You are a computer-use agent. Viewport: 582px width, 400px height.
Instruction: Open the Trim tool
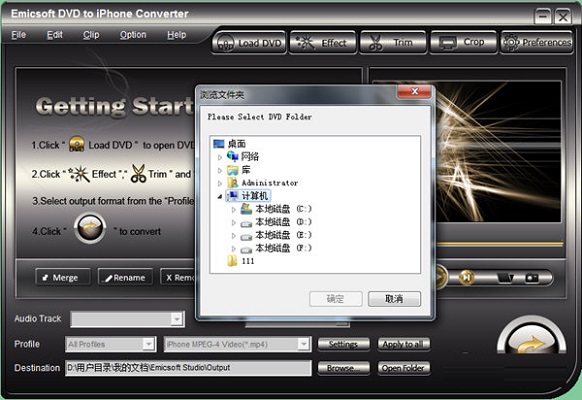click(393, 43)
